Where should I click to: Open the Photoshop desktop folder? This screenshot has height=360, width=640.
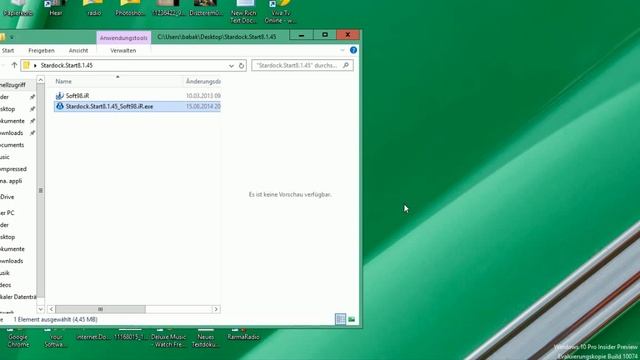[x=130, y=8]
